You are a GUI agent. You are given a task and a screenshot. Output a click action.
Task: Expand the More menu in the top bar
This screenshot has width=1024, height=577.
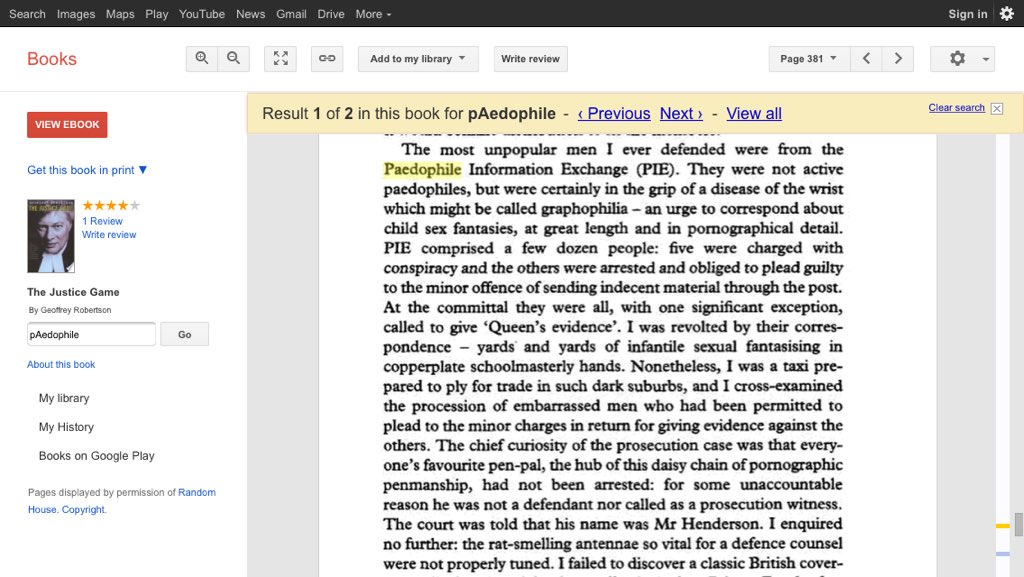tap(373, 14)
